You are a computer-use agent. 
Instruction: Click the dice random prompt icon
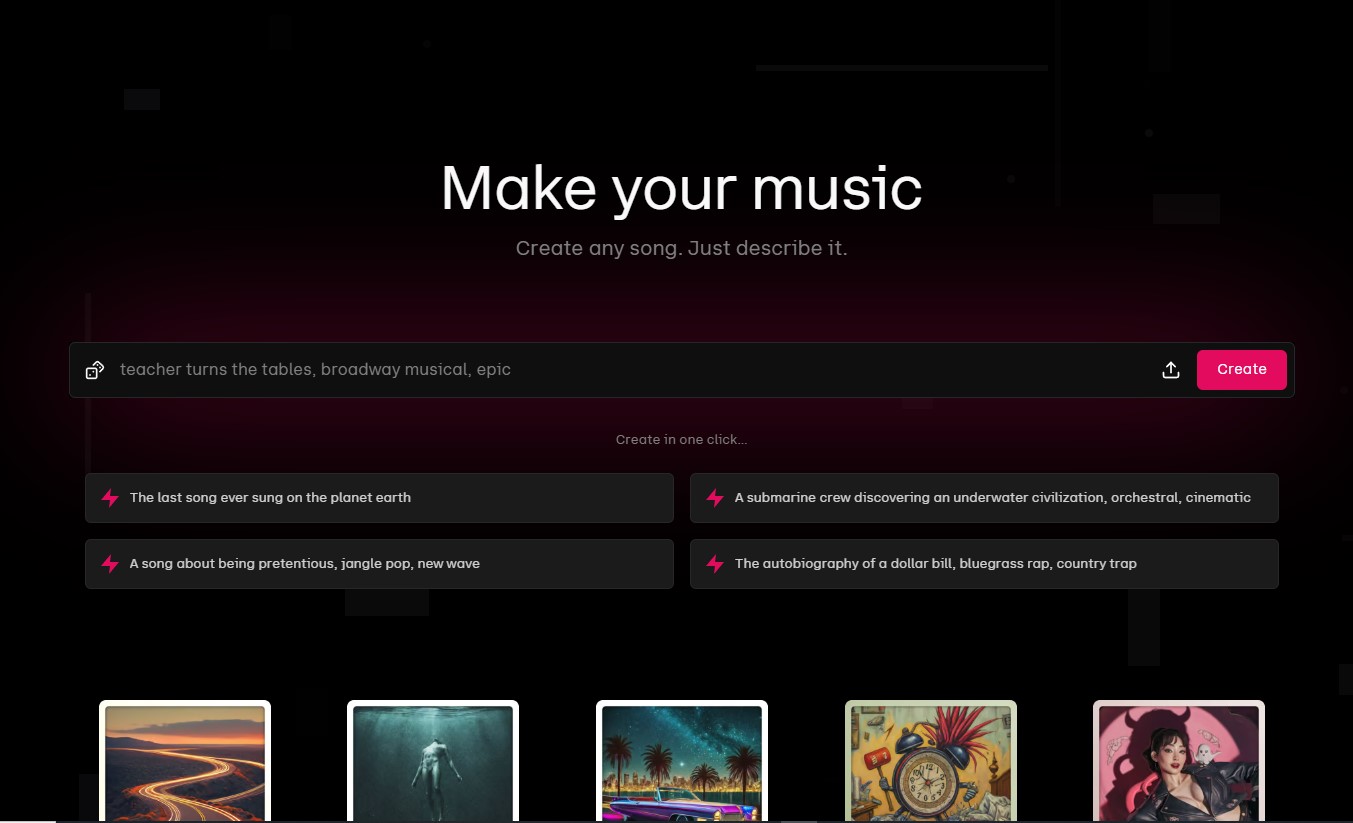click(x=95, y=370)
